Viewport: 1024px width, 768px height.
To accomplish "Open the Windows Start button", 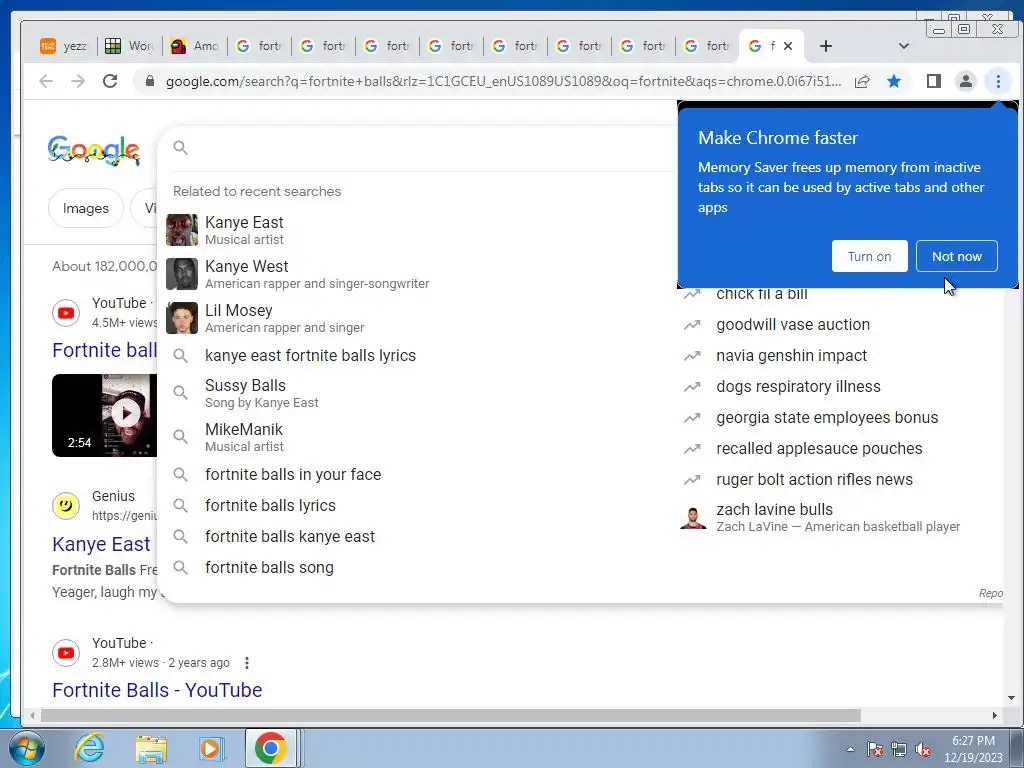I will [27, 748].
